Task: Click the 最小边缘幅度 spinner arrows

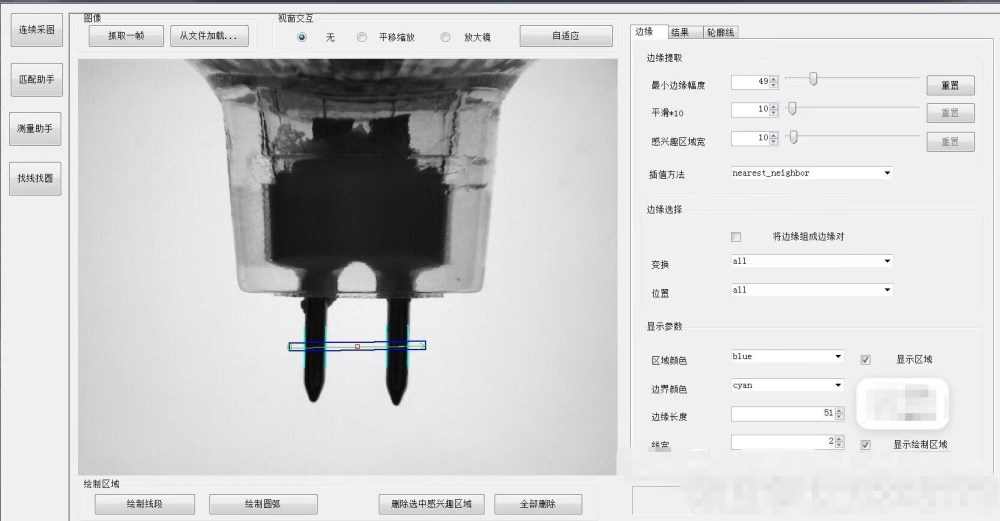Action: pos(774,82)
